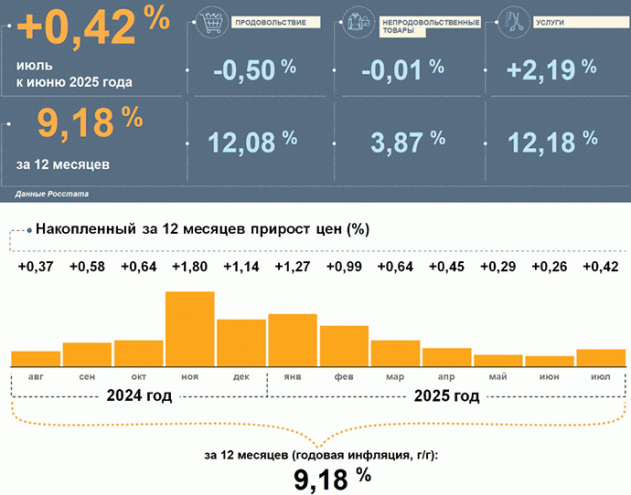Viewport: 631px width, 495px height.
Task: Click the bar for июл 2025
Action: 601,358
